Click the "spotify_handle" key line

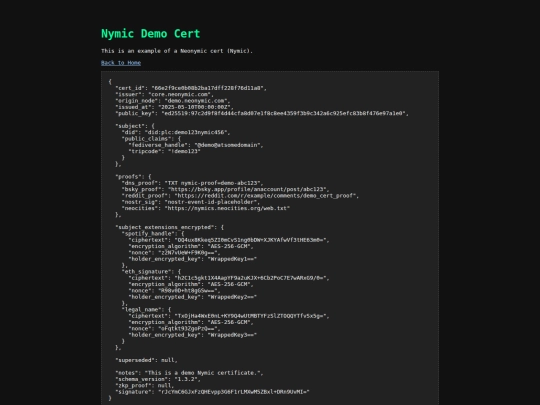click(x=153, y=233)
